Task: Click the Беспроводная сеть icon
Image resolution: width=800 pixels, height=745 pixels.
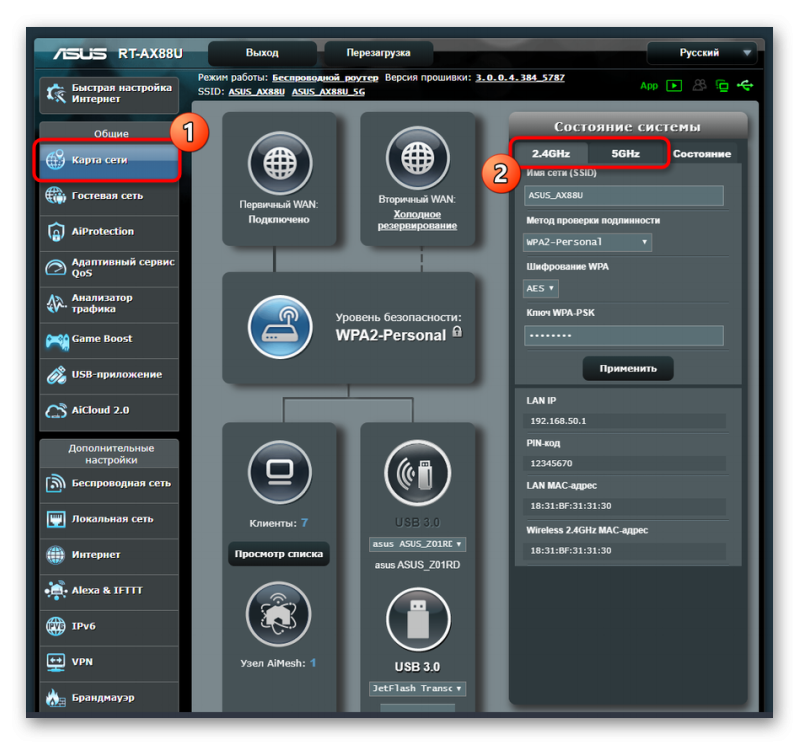Action: pyautogui.click(x=56, y=483)
